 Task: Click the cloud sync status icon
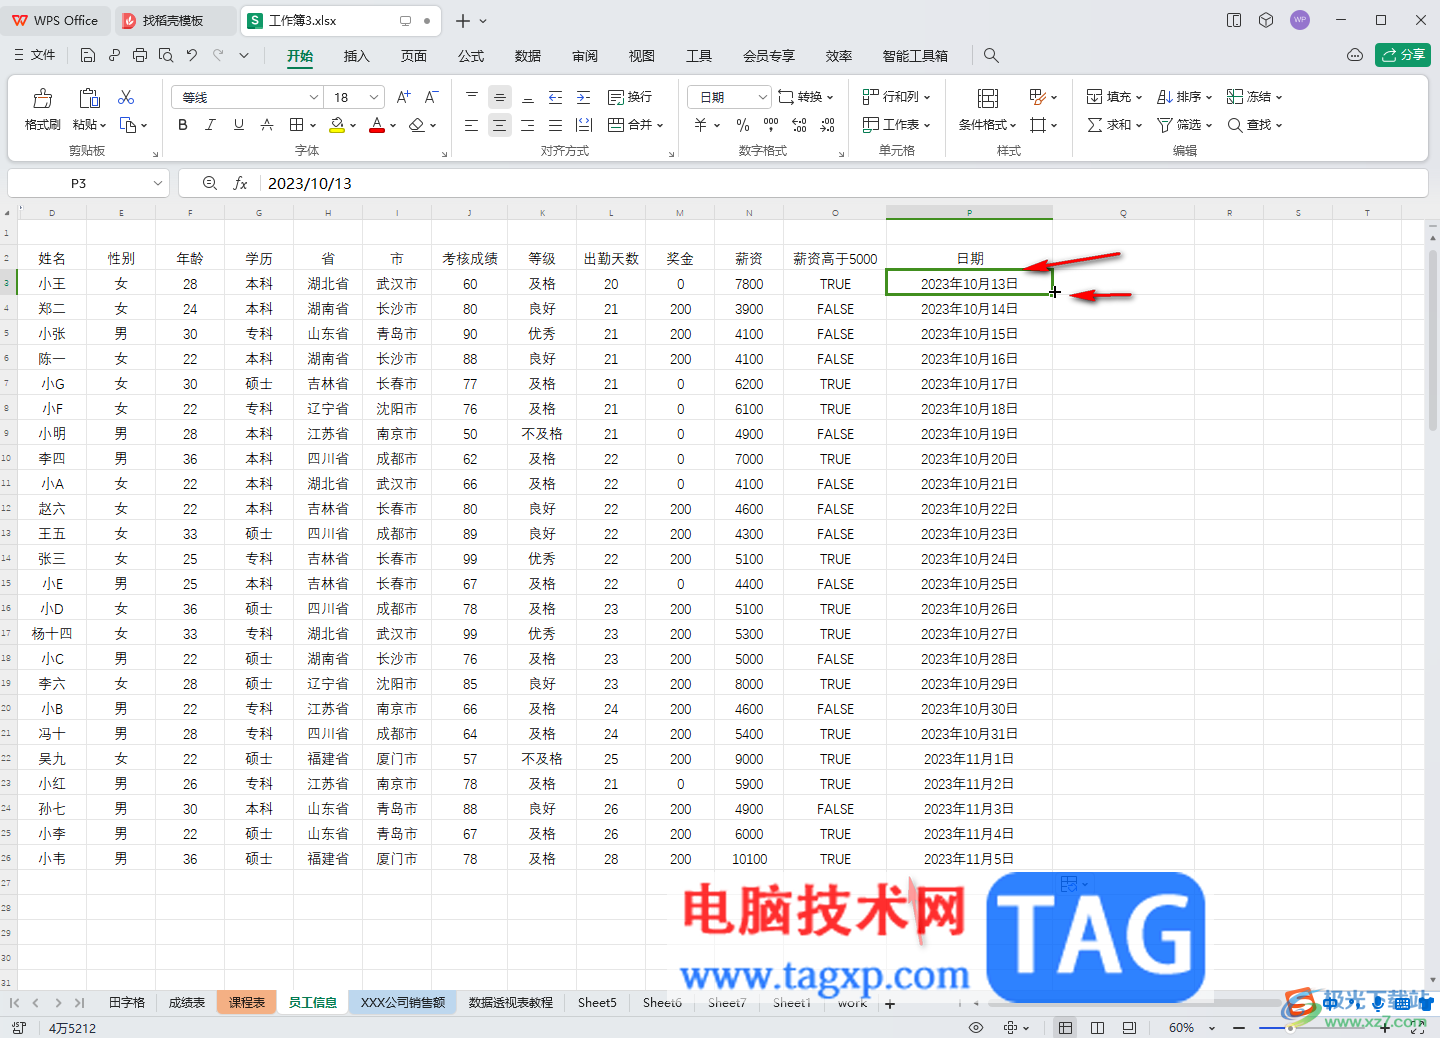click(x=1355, y=55)
